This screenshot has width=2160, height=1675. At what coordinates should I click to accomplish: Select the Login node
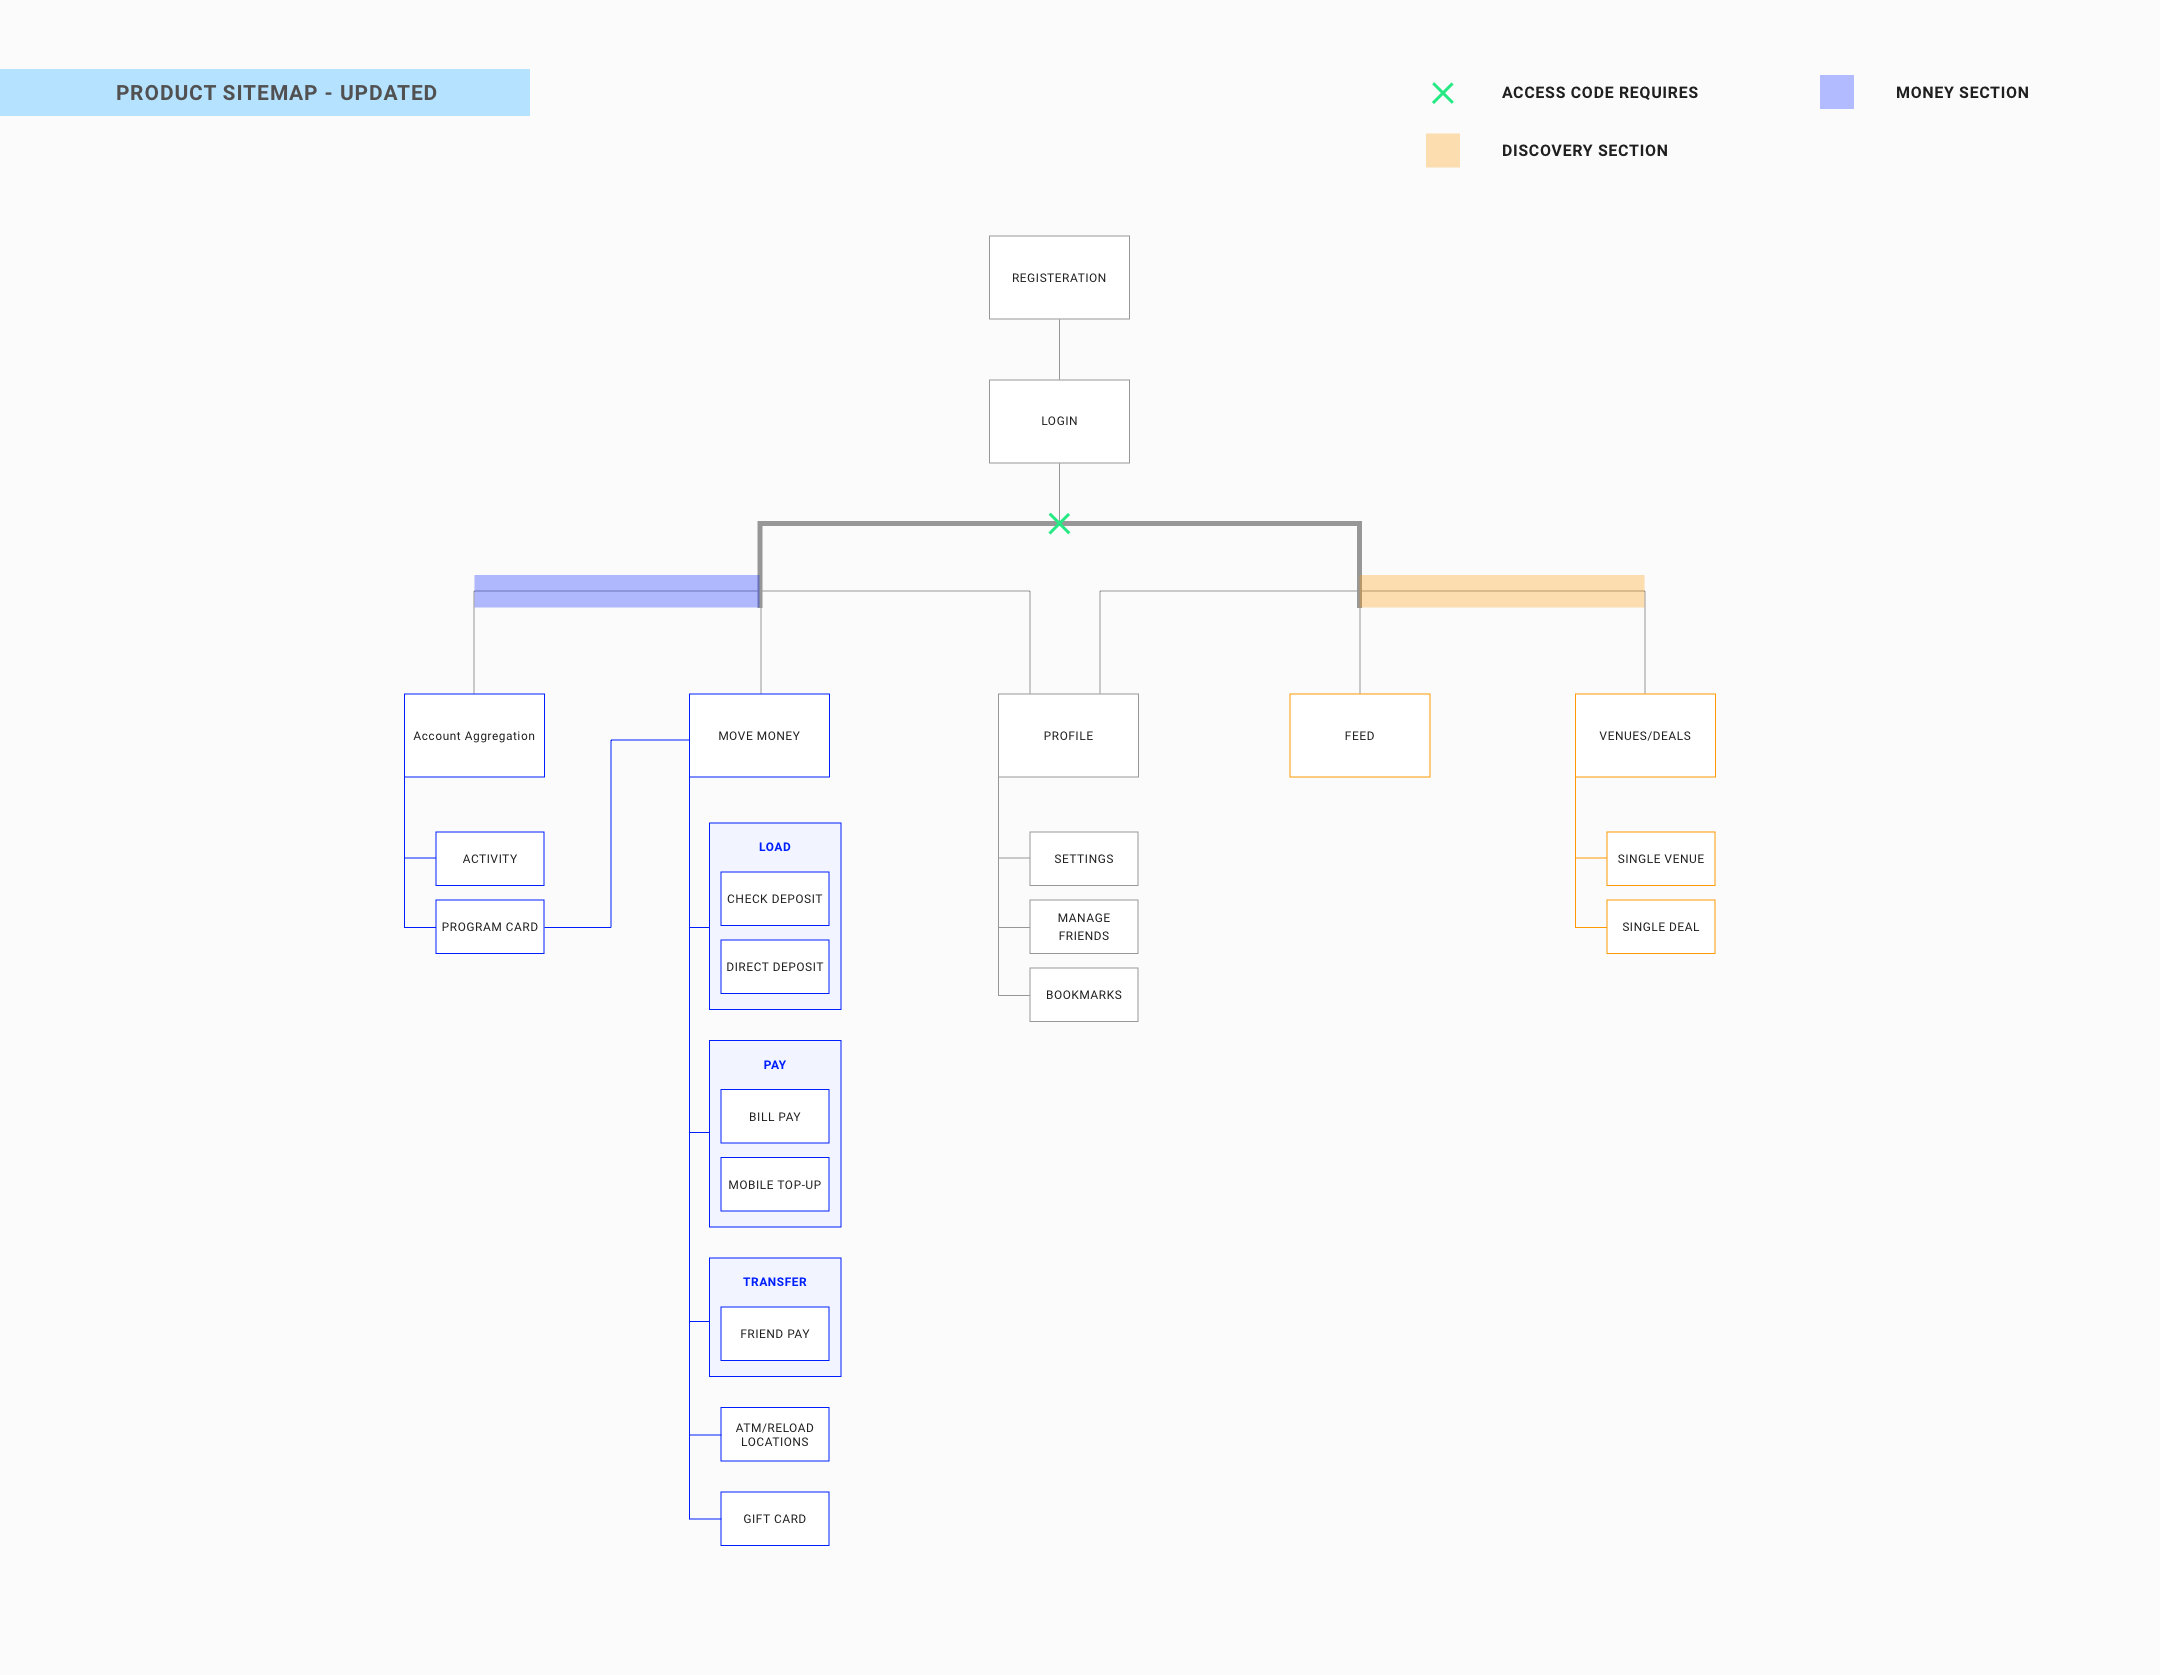point(1059,421)
